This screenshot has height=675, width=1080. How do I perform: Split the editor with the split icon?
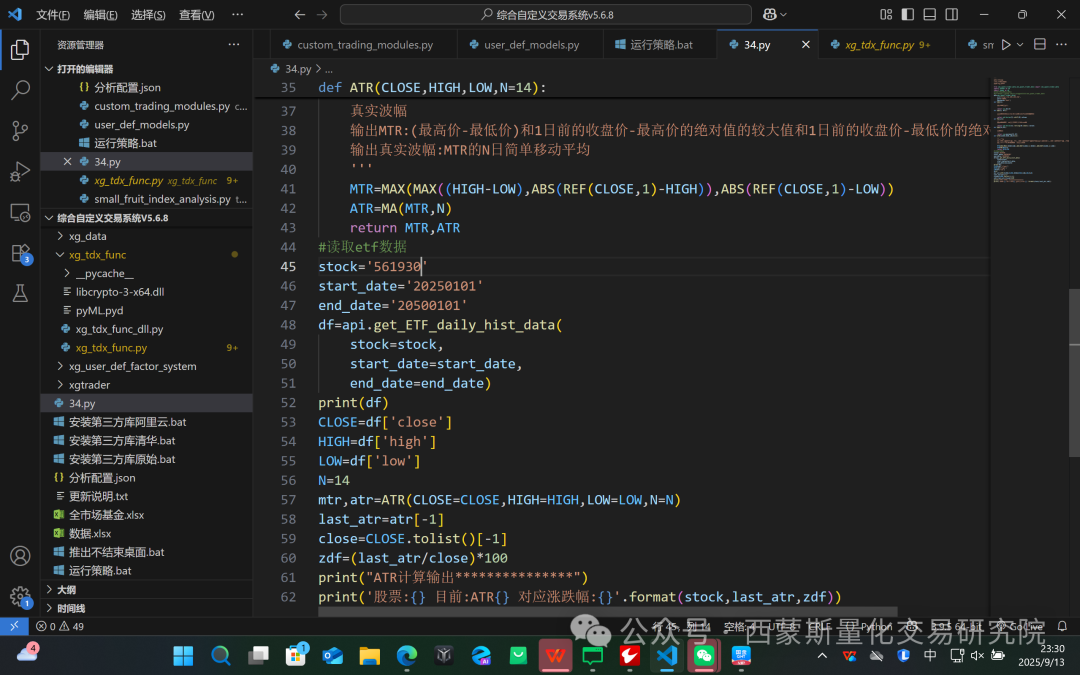pos(1040,45)
